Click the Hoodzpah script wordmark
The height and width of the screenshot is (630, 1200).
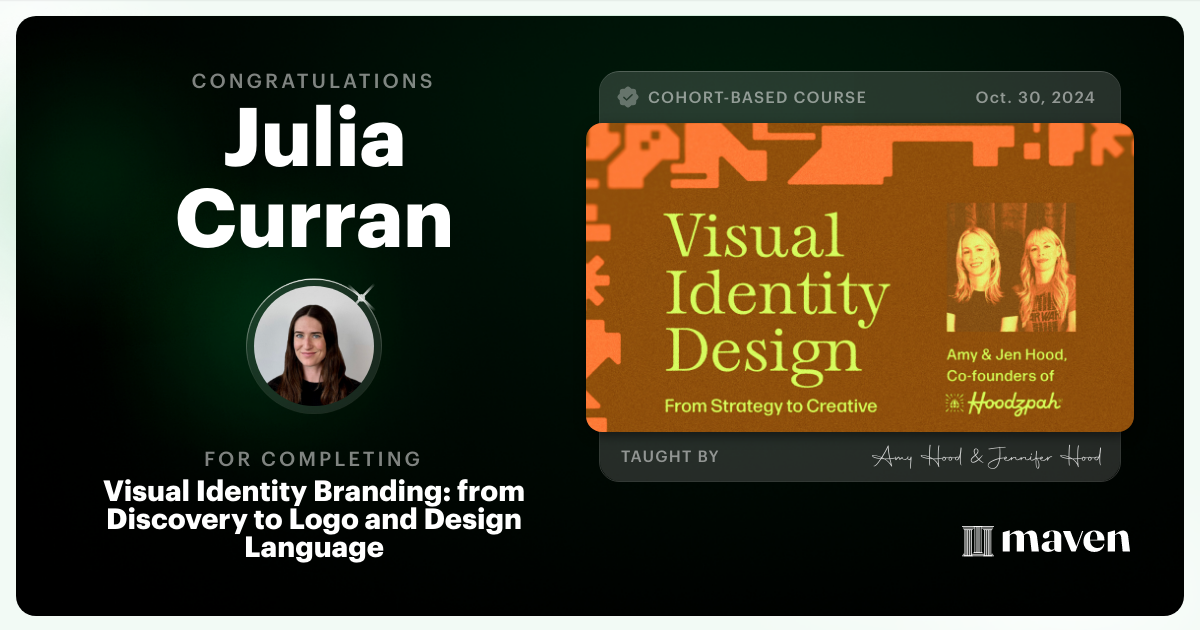pos(1015,403)
